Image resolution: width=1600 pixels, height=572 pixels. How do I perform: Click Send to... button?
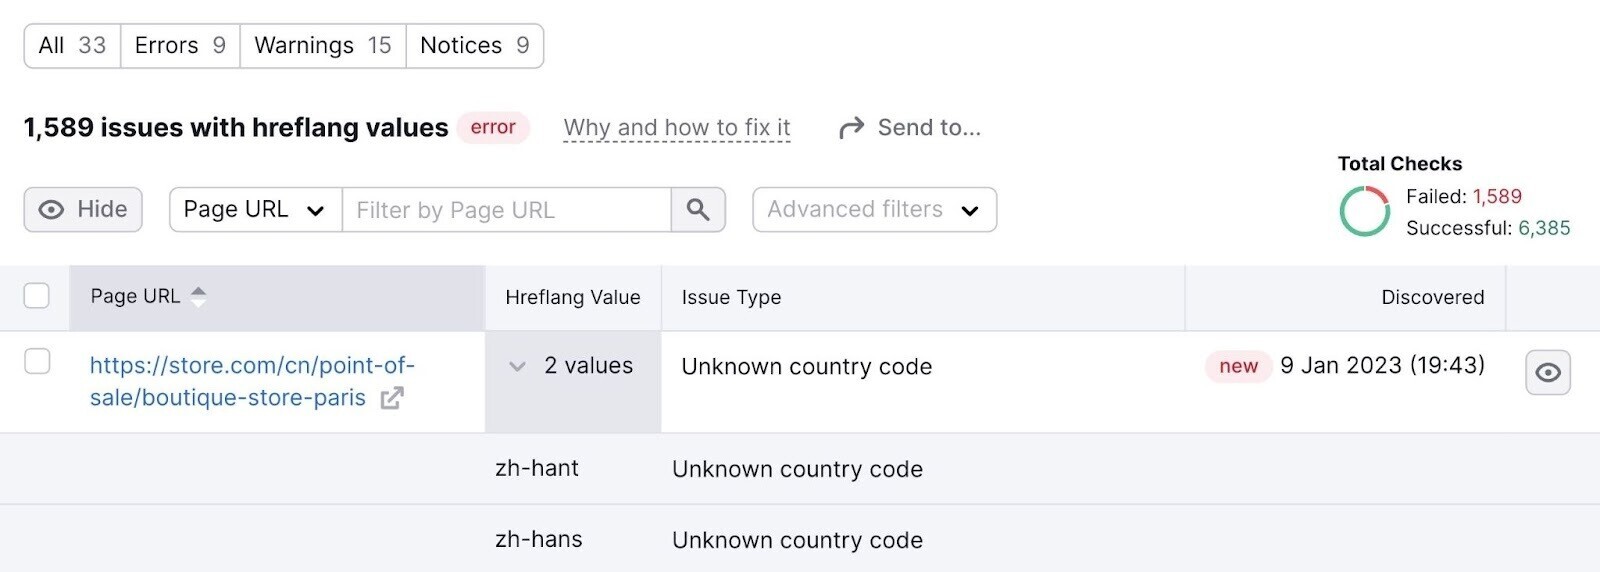pos(910,128)
